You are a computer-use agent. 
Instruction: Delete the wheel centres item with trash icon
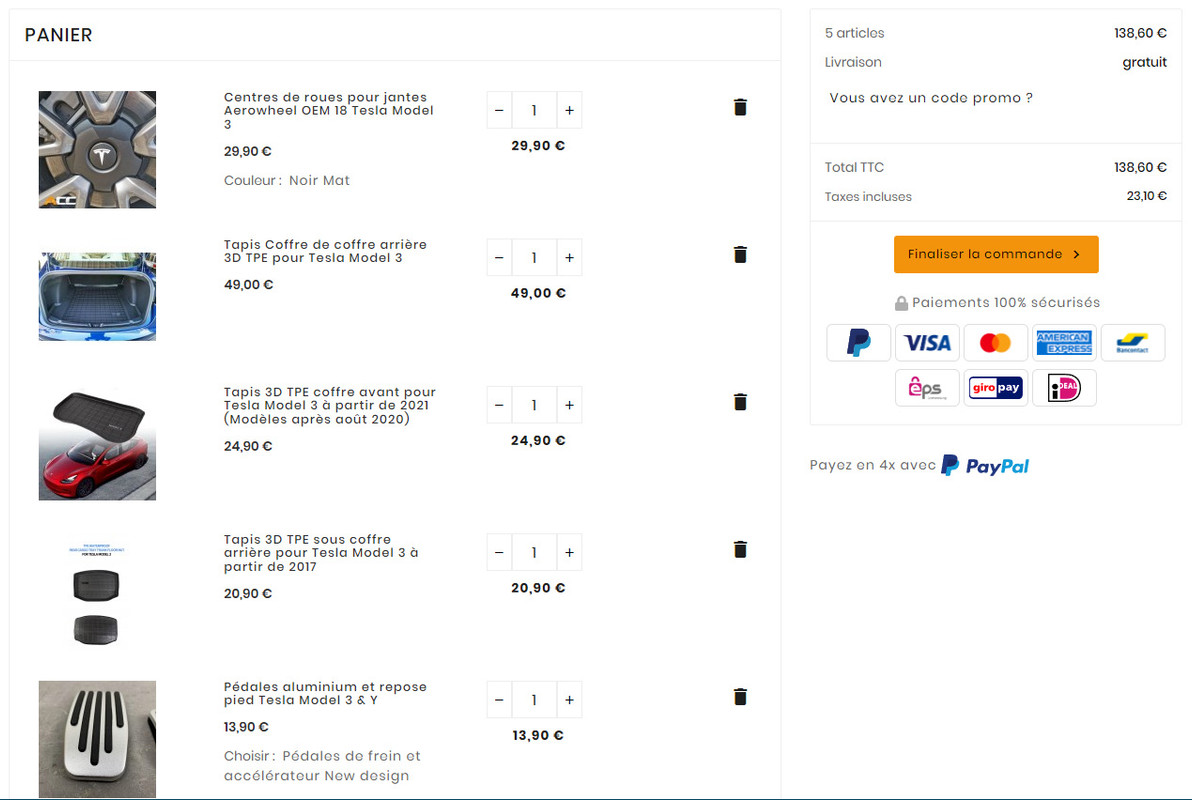click(x=740, y=107)
